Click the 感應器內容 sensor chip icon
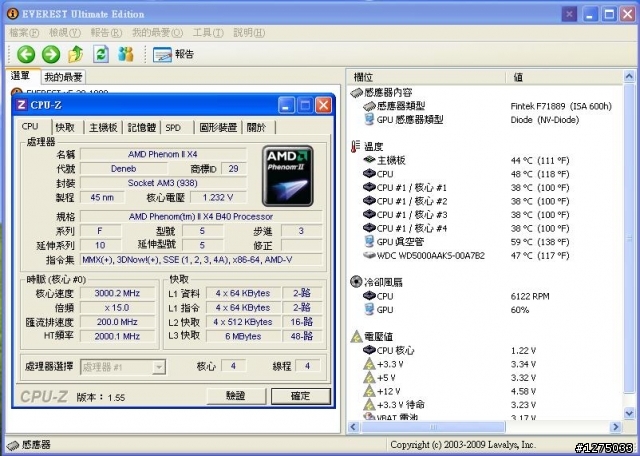The height and width of the screenshot is (456, 640). click(x=356, y=93)
